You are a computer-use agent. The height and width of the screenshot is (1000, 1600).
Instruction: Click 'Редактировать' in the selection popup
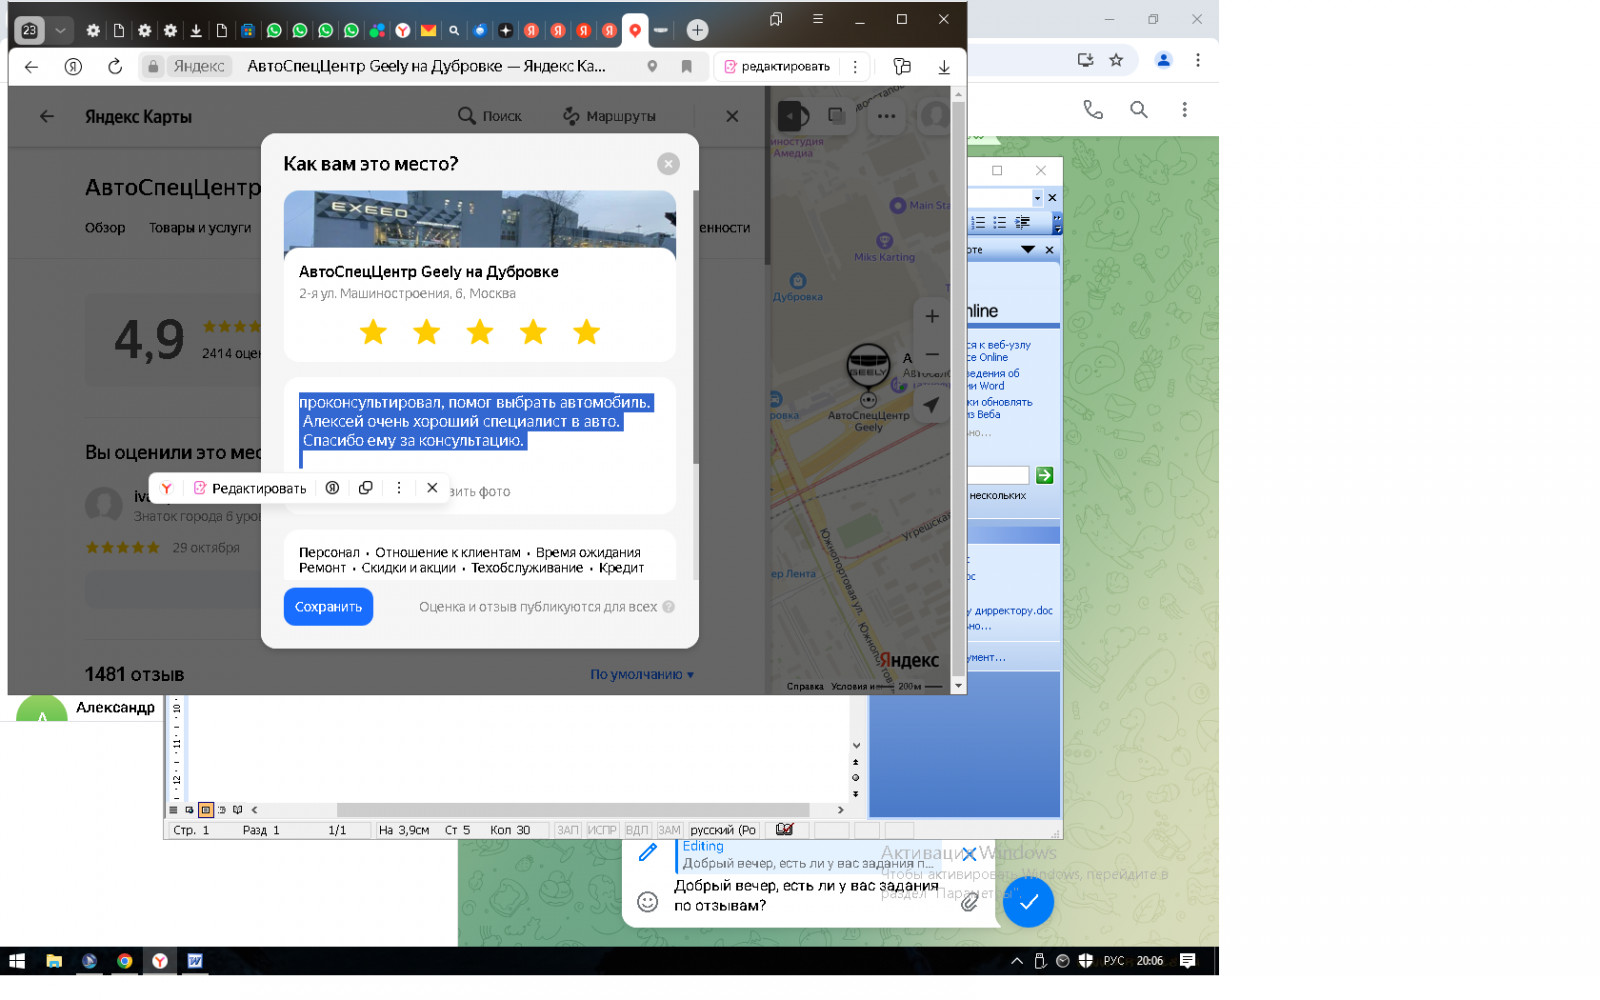click(250, 488)
